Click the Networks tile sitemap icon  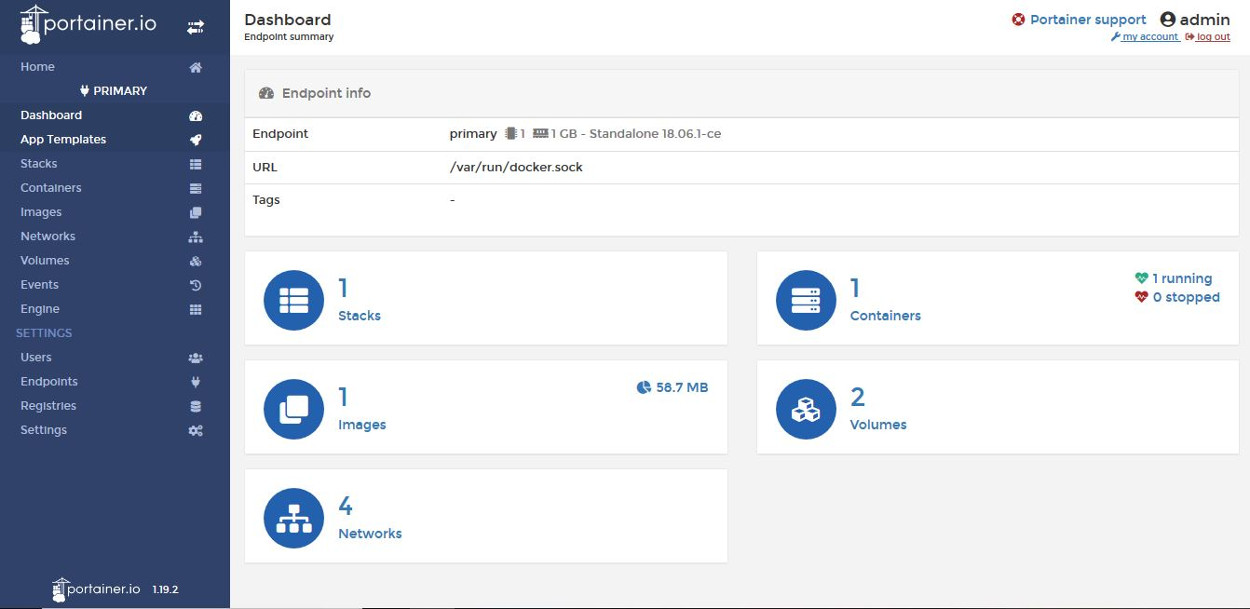tap(293, 518)
